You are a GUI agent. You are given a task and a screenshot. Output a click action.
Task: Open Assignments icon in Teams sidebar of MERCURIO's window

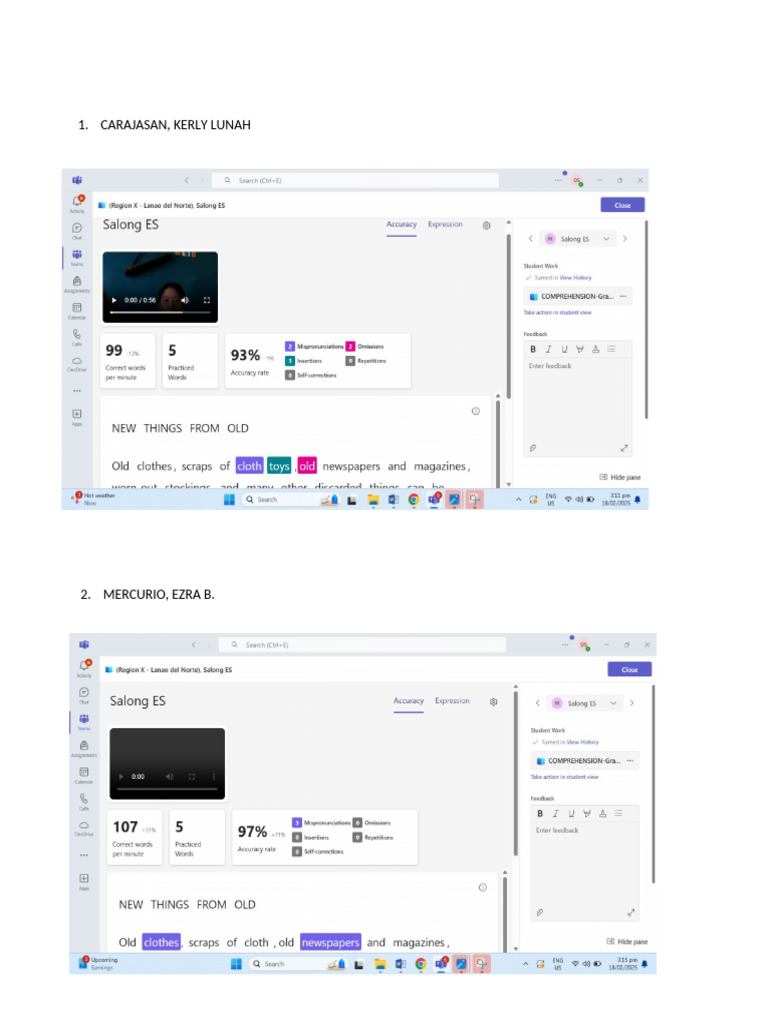[x=84, y=748]
